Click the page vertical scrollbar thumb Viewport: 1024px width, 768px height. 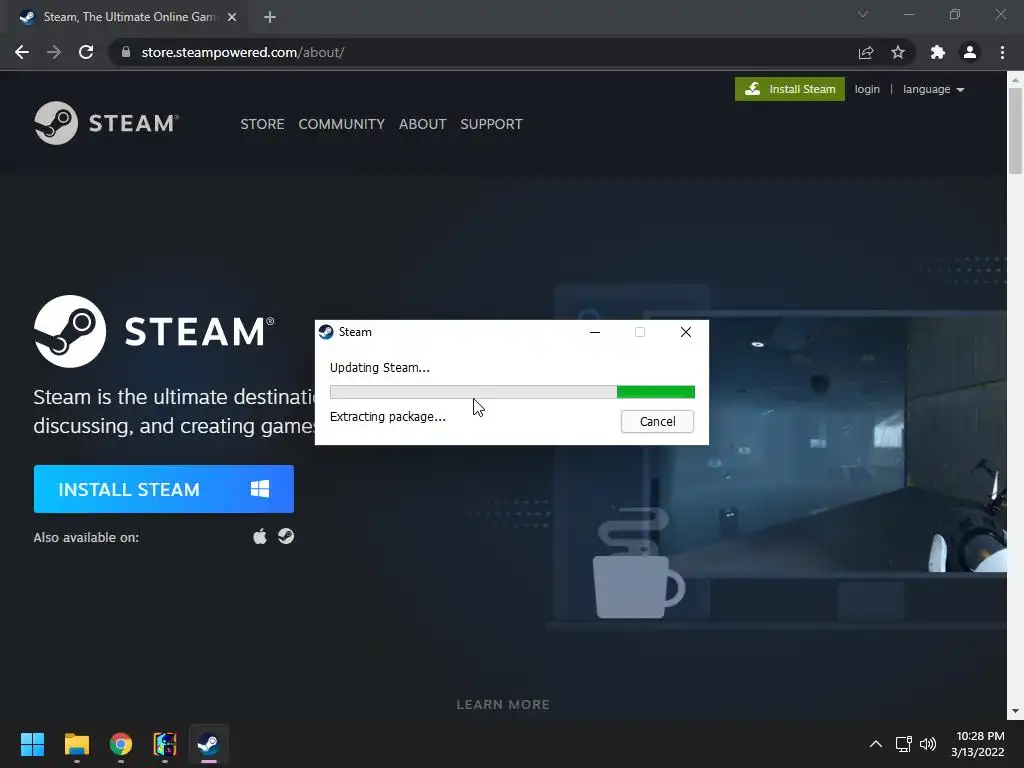[1015, 131]
